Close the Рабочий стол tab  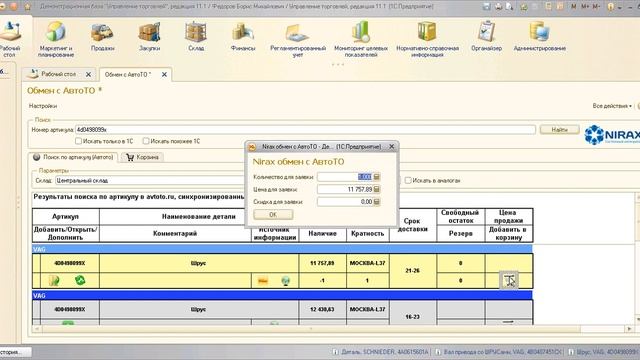[88, 75]
